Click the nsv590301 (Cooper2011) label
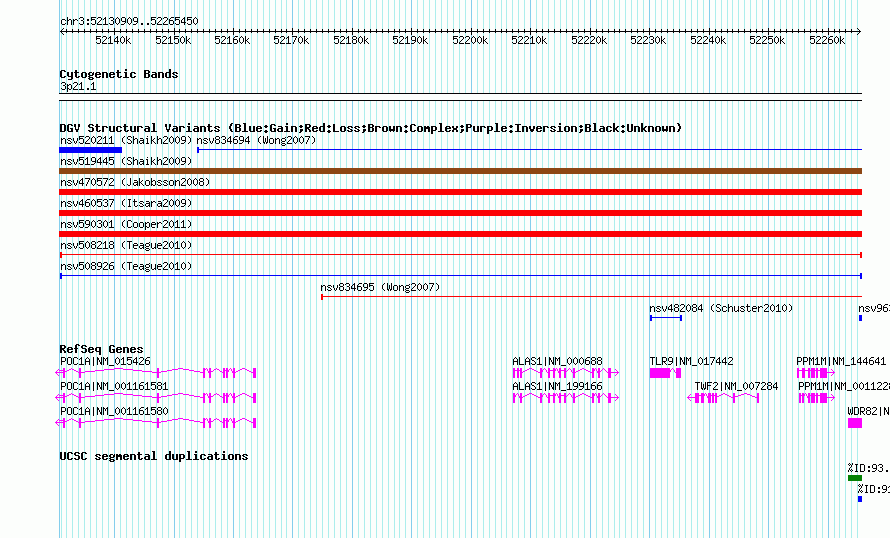890x538 pixels. (x=126, y=224)
